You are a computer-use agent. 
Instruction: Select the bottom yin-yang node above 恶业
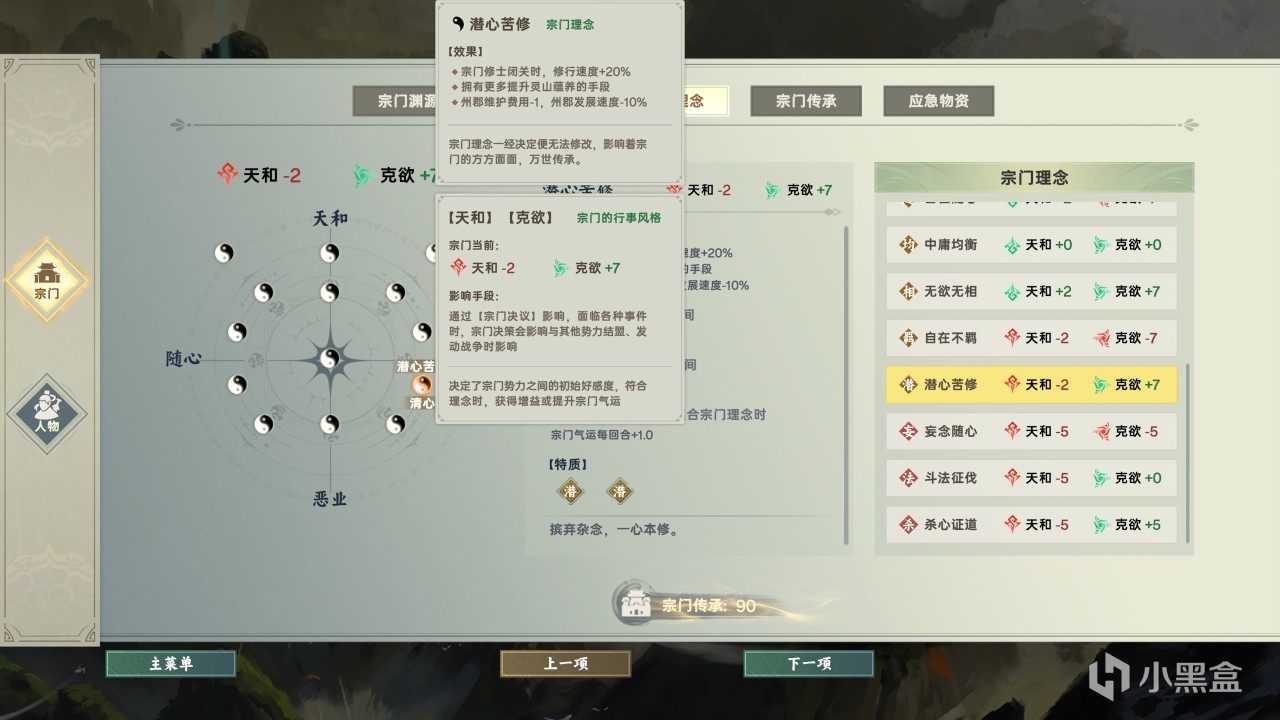click(329, 425)
